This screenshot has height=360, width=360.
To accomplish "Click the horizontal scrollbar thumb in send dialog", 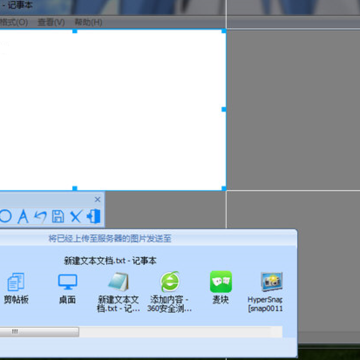I will [39, 332].
